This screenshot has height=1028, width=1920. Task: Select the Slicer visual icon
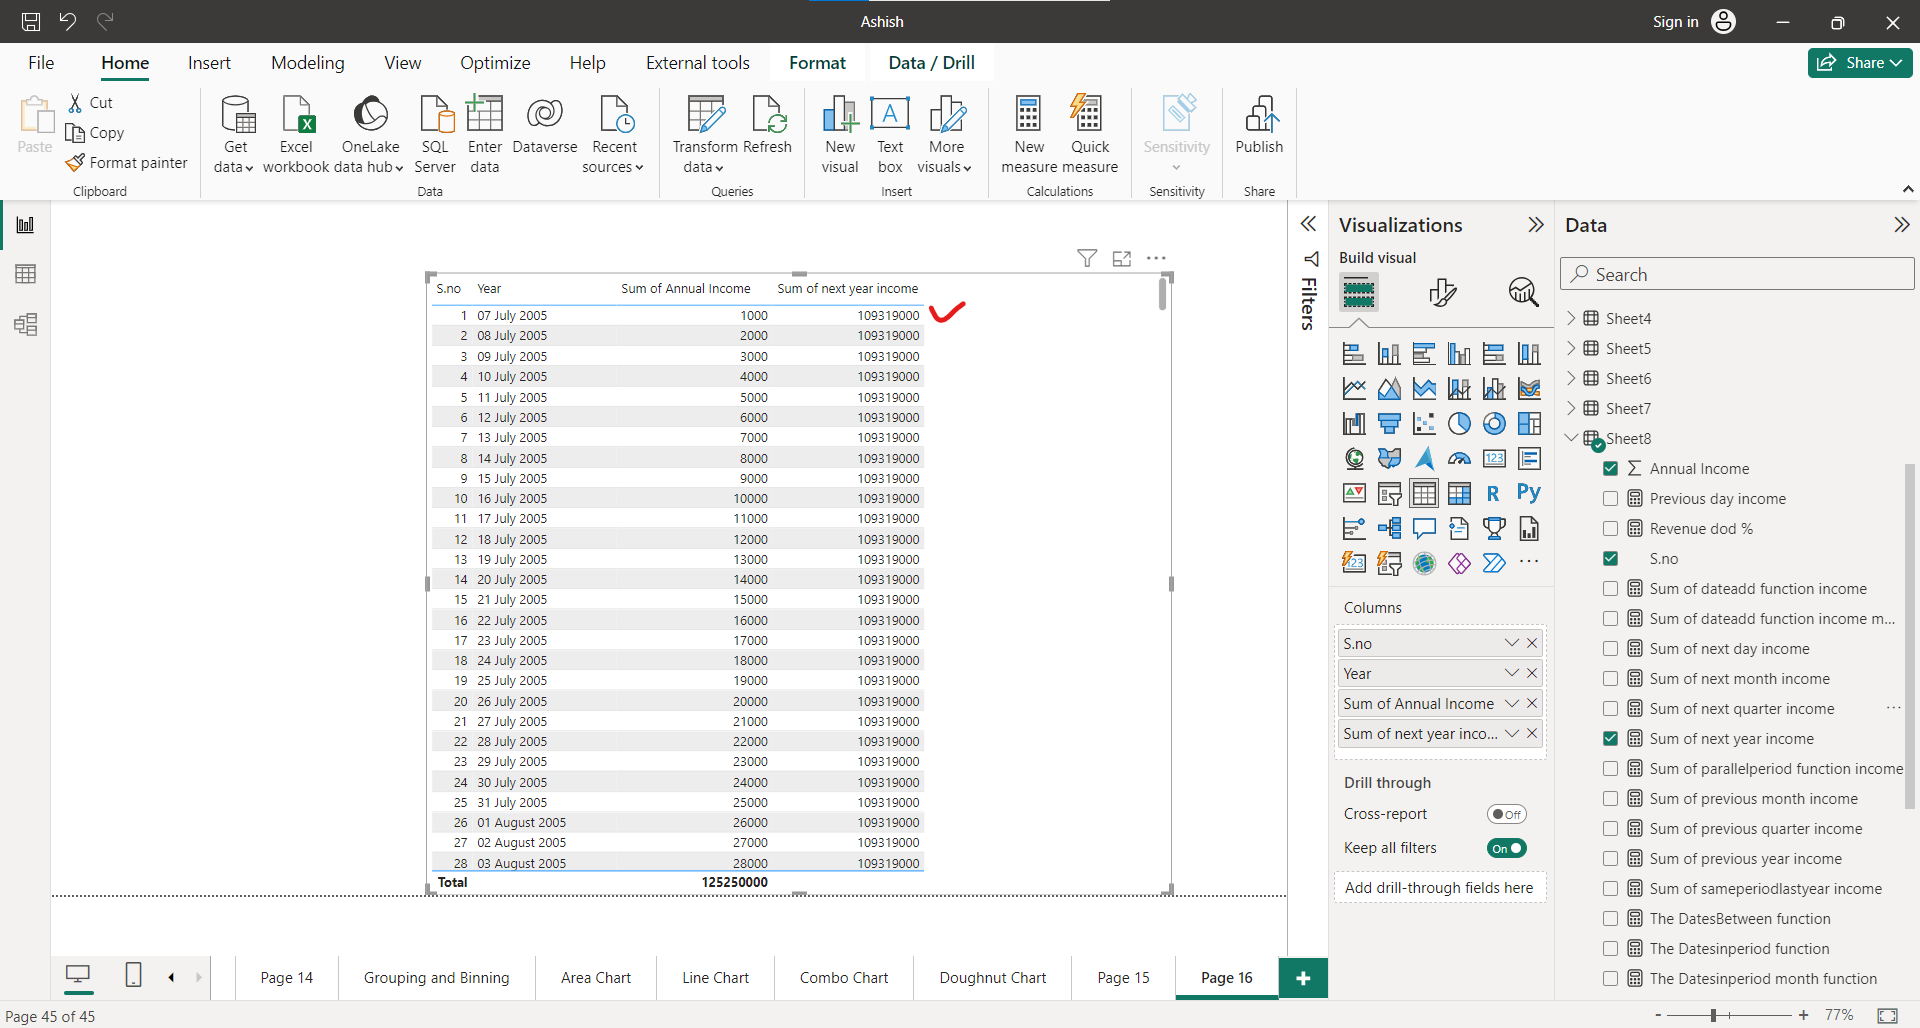(x=1389, y=492)
